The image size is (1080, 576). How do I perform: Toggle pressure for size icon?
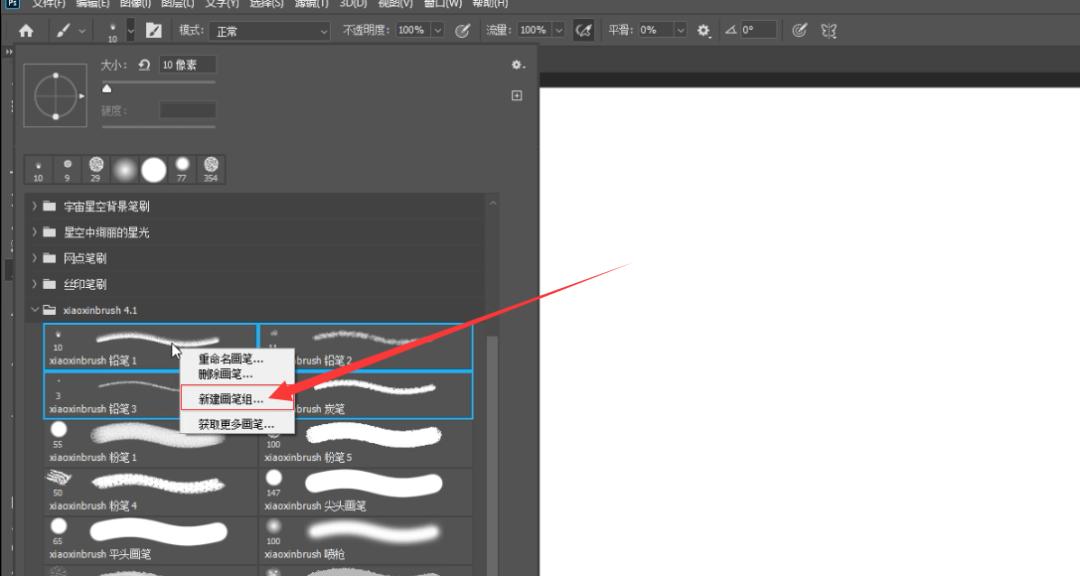click(x=799, y=30)
